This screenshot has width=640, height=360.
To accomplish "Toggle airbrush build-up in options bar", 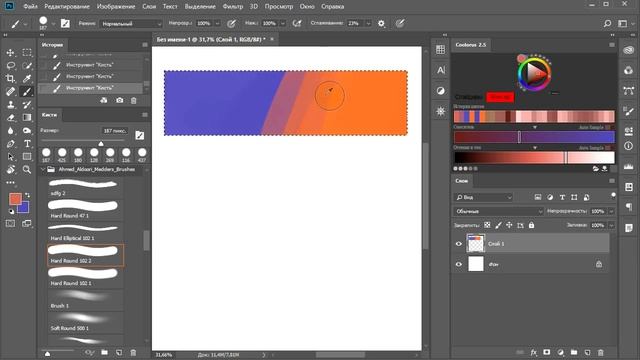I will click(x=297, y=24).
